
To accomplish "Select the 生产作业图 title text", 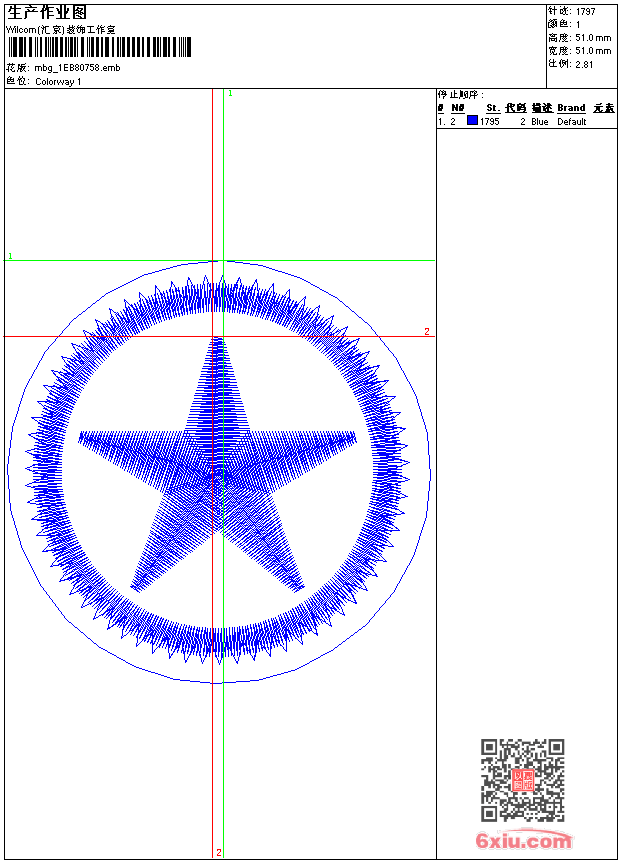I will point(47,12).
